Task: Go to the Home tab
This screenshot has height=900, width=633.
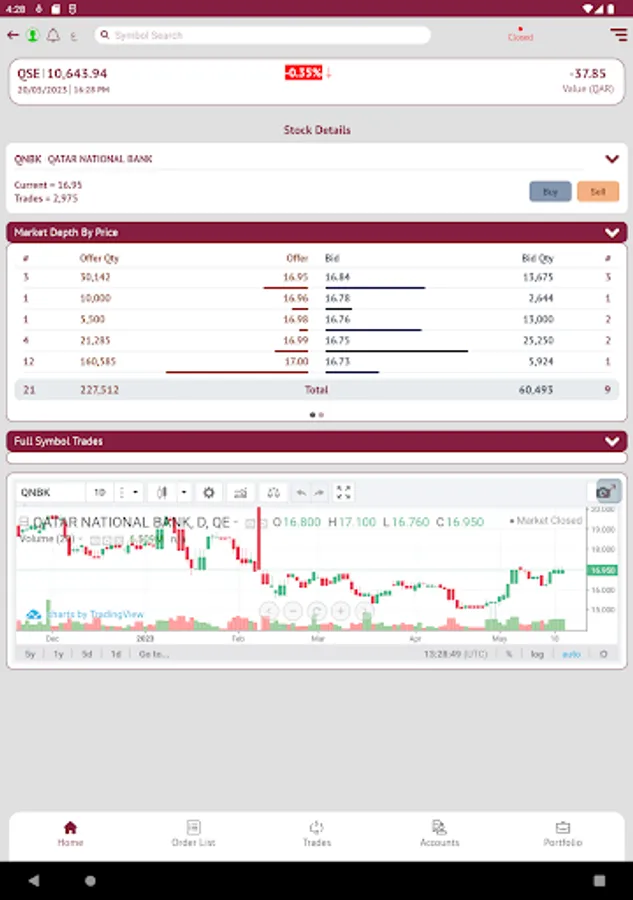Action: pyautogui.click(x=71, y=834)
